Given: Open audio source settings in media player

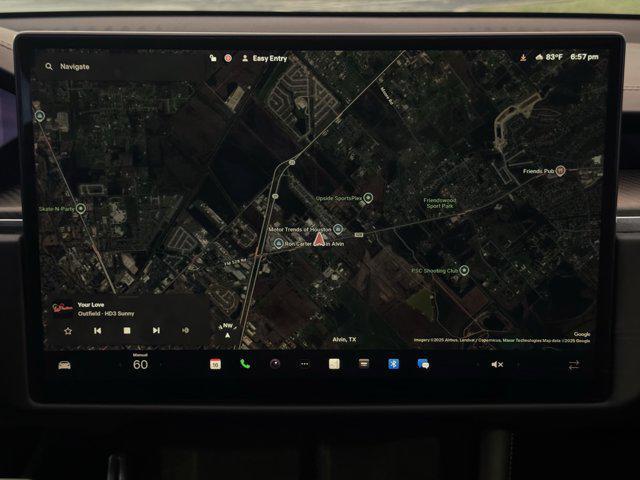Looking at the screenshot, I should point(186,330).
